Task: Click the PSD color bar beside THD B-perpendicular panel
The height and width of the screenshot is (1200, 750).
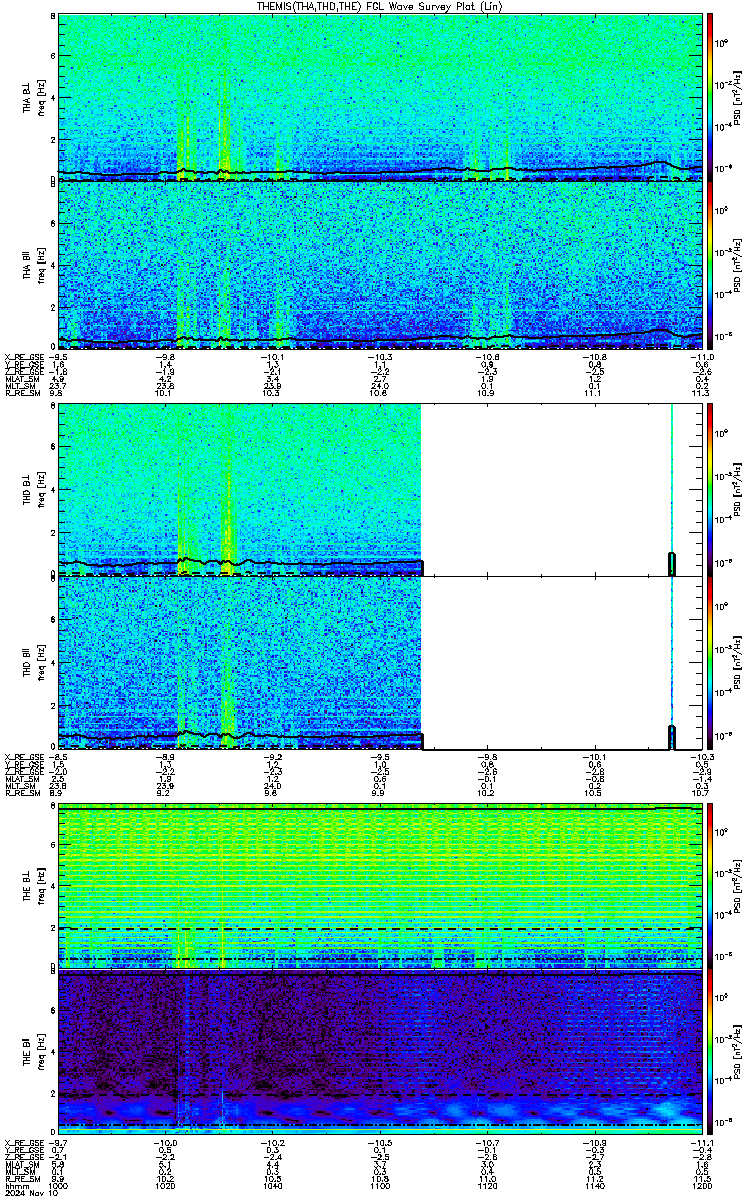Action: [710, 489]
